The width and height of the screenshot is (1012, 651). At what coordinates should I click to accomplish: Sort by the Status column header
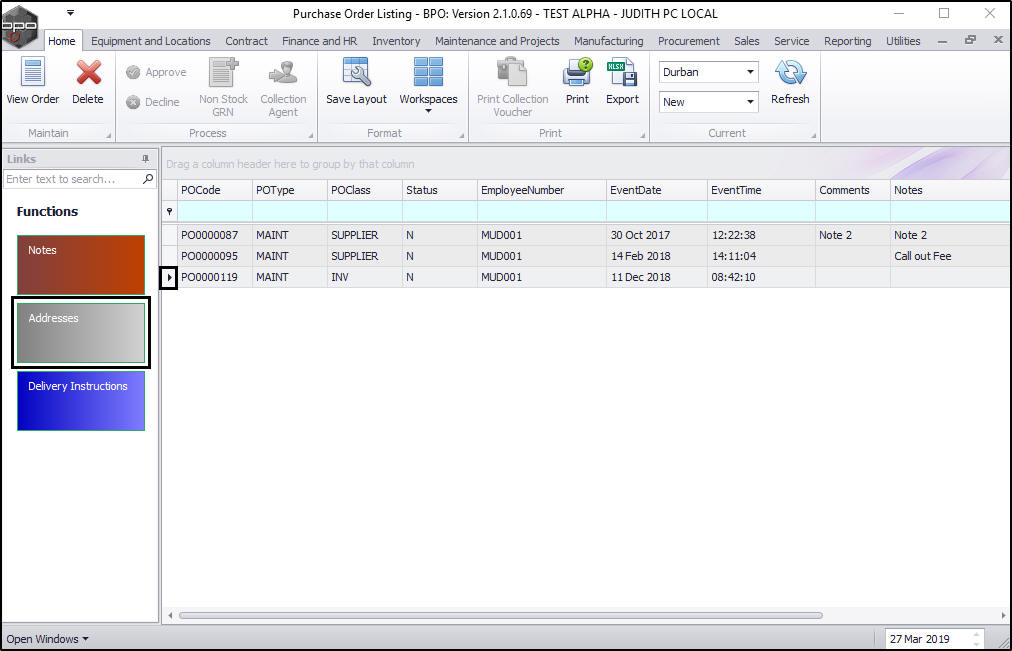click(x=440, y=190)
